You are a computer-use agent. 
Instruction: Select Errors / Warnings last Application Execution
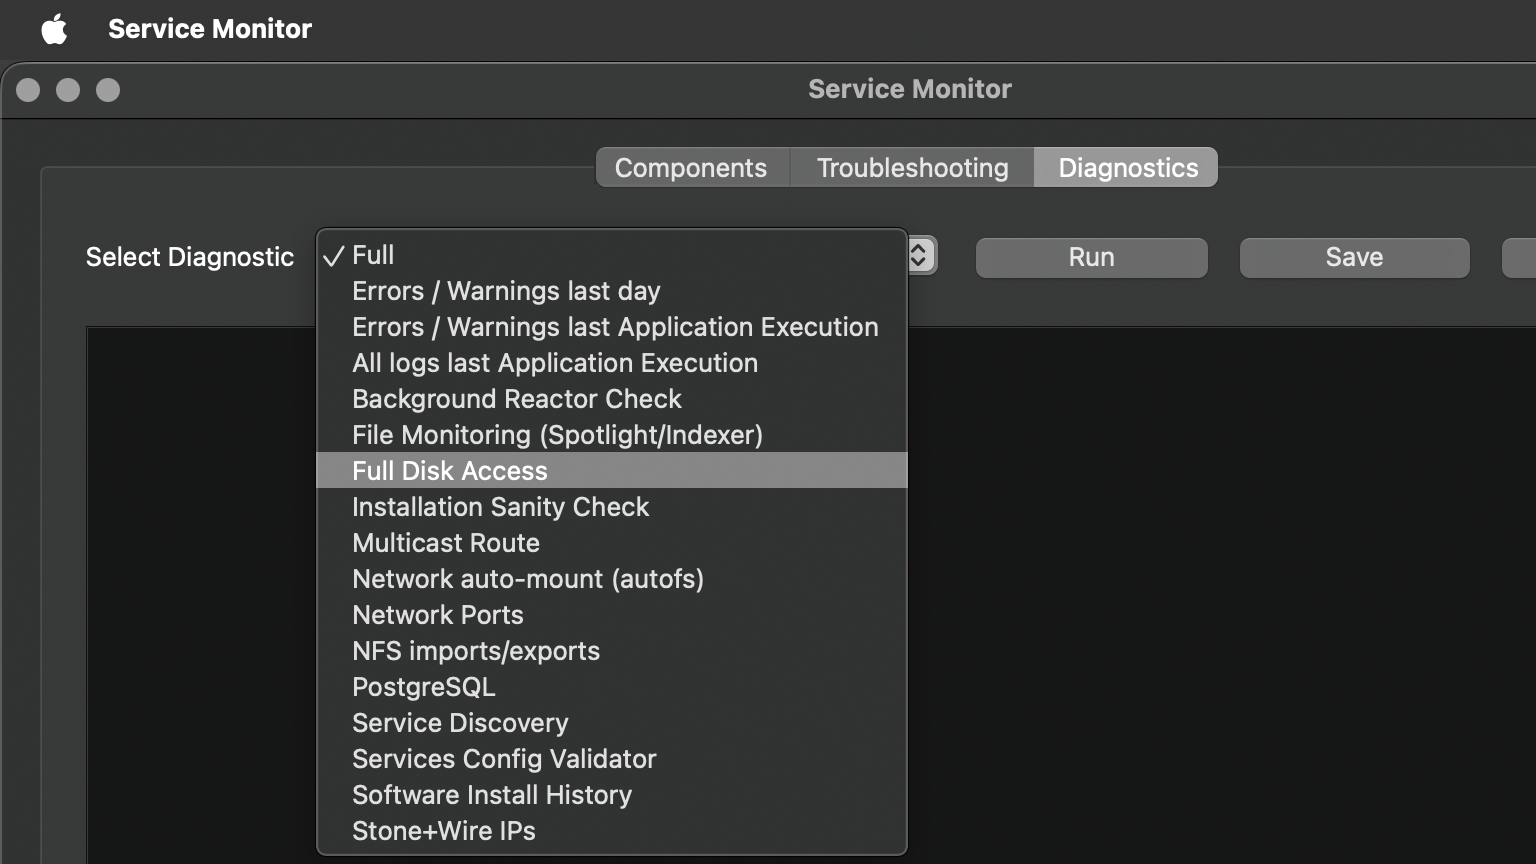615,327
